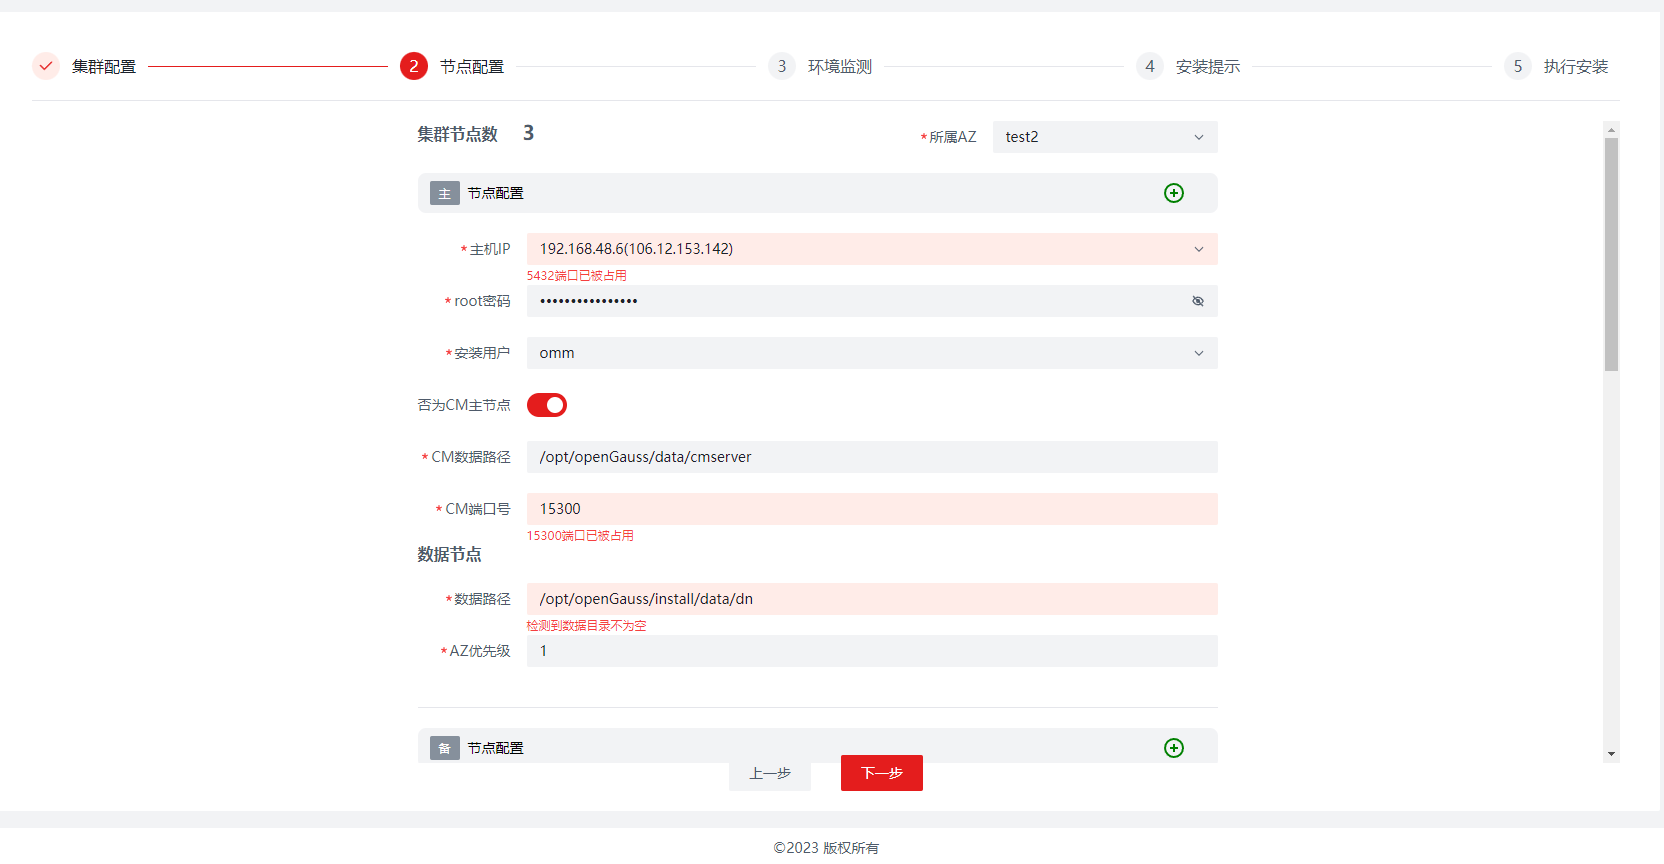
Task: Toggle the CM主节点 switch off
Action: [x=547, y=405]
